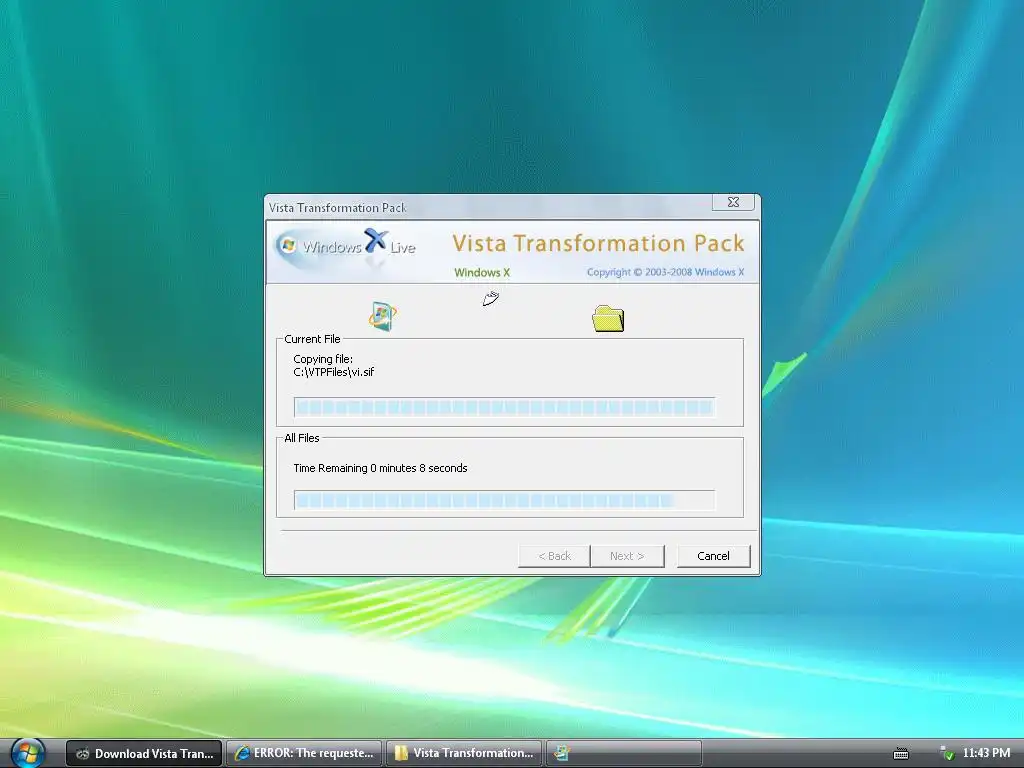Click the Copying file: label
This screenshot has height=768, width=1024.
[x=323, y=359]
